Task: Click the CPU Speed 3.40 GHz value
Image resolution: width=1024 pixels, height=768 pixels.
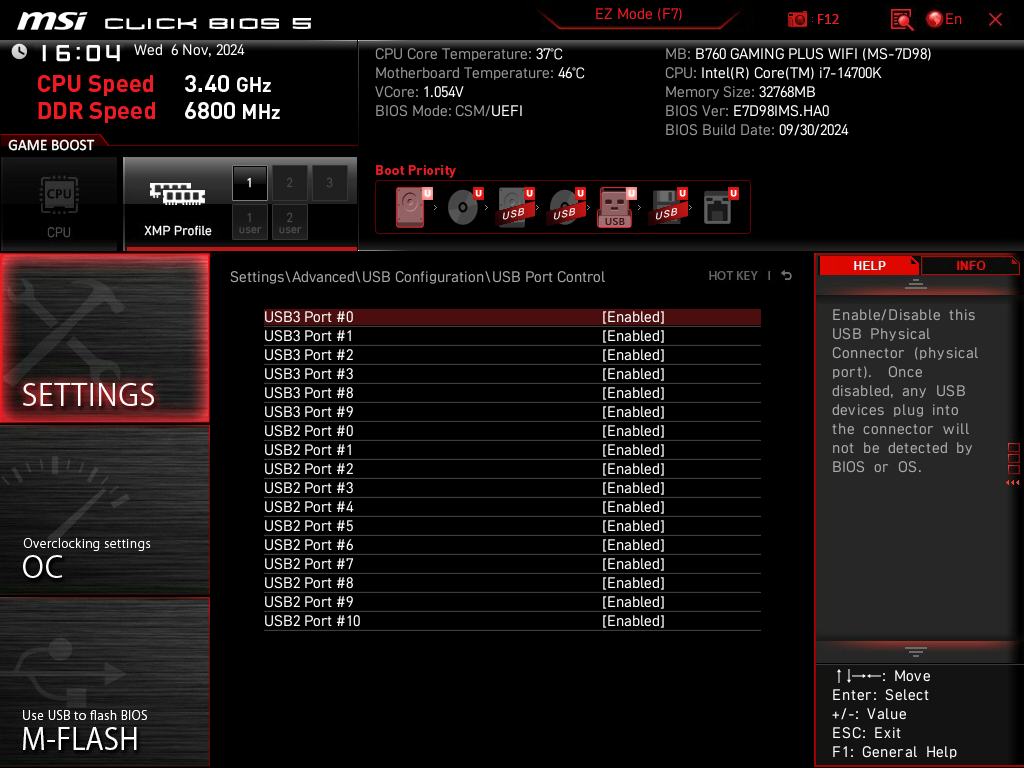Action: pos(227,84)
